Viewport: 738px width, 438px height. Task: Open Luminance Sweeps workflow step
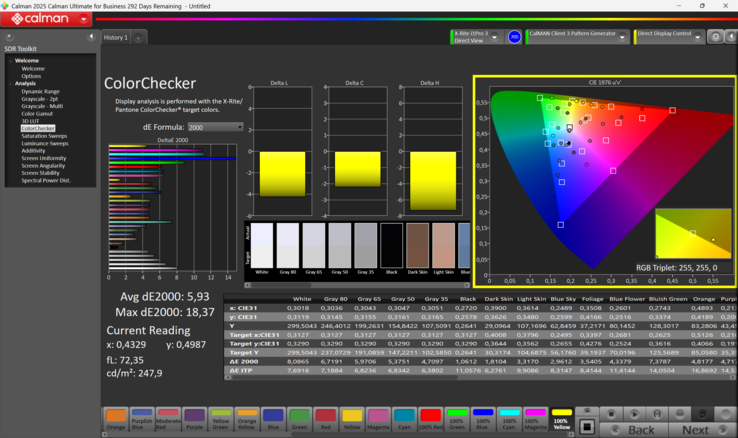pos(45,143)
